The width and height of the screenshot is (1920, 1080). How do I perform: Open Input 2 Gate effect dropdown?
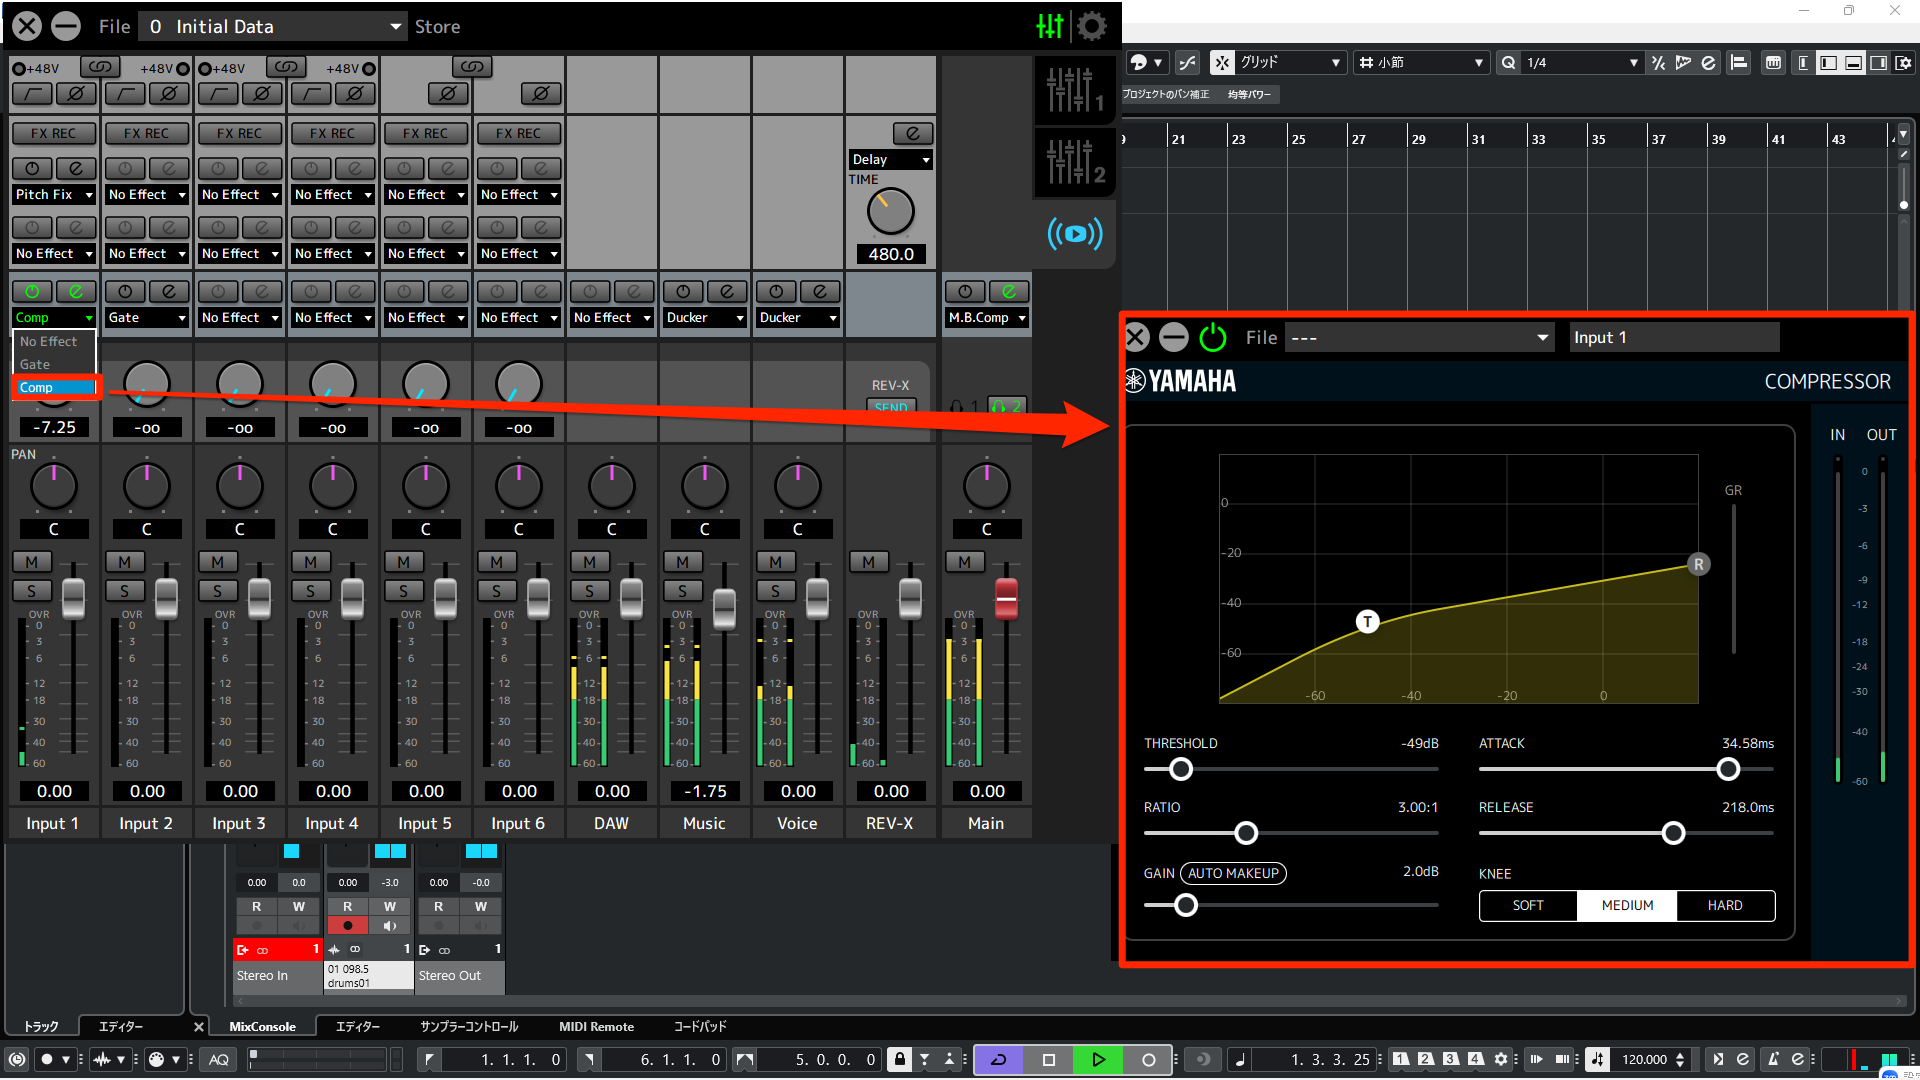pyautogui.click(x=147, y=317)
